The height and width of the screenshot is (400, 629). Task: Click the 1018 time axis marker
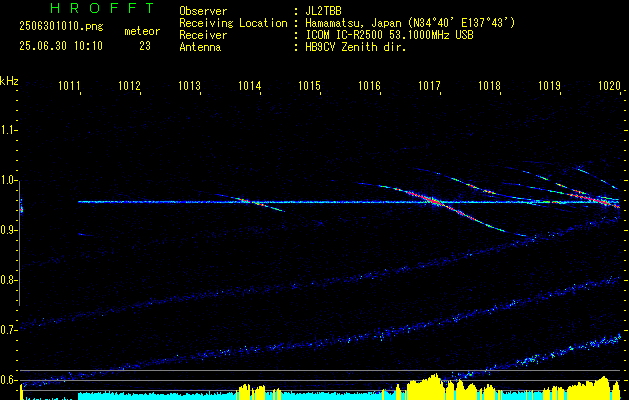(490, 86)
